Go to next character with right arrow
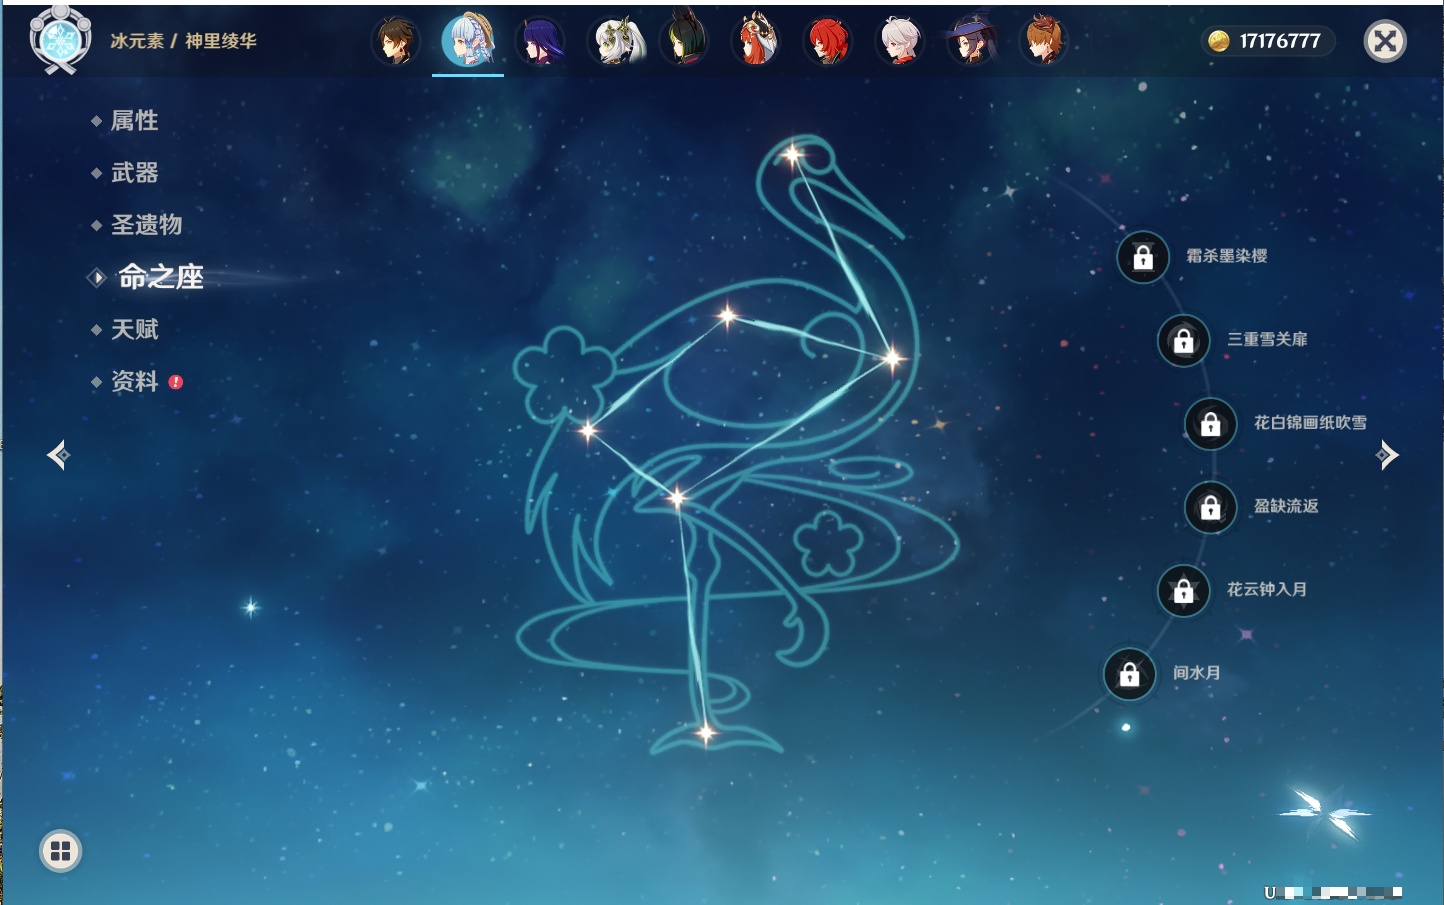1444x905 pixels. [1387, 455]
